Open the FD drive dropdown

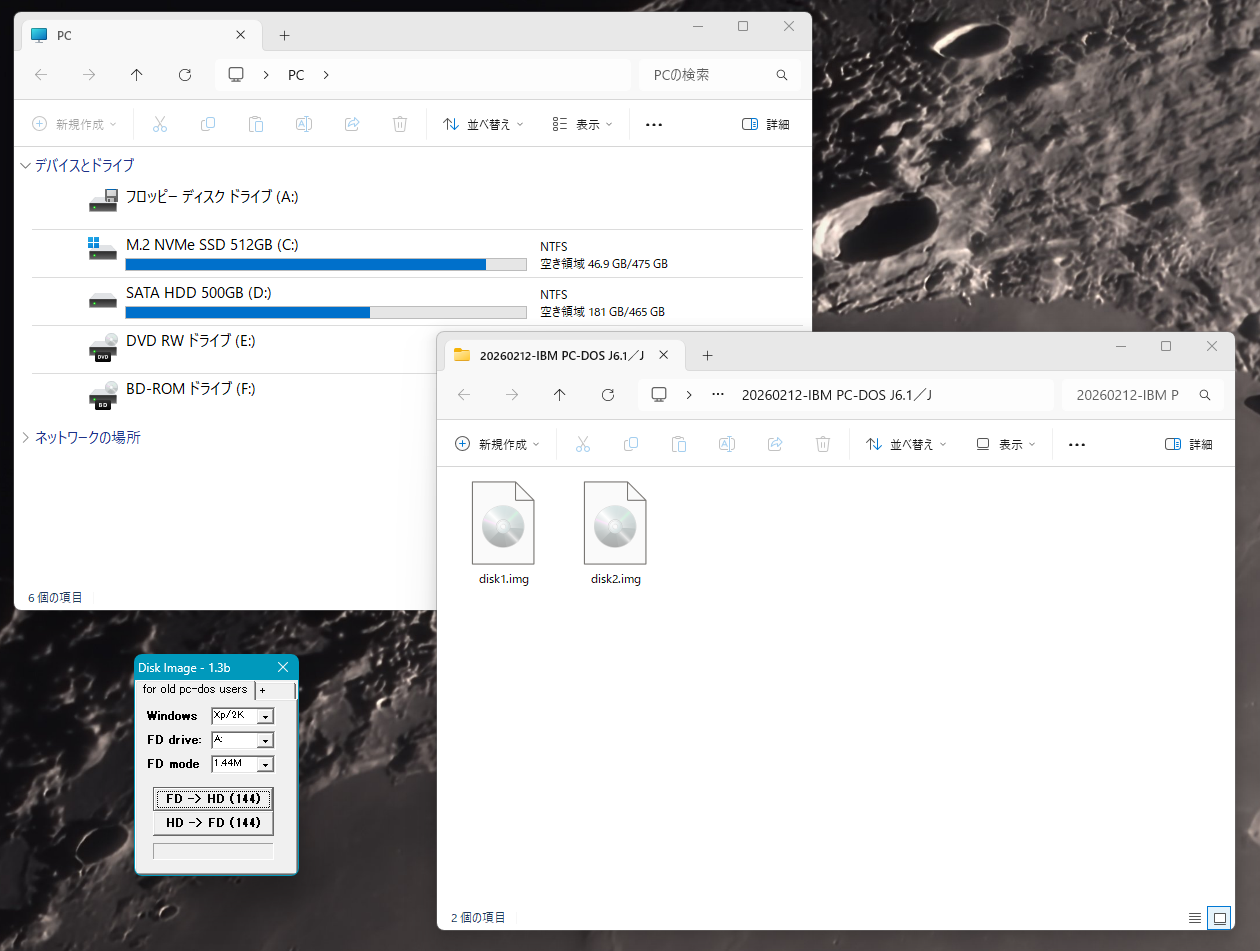[265, 740]
